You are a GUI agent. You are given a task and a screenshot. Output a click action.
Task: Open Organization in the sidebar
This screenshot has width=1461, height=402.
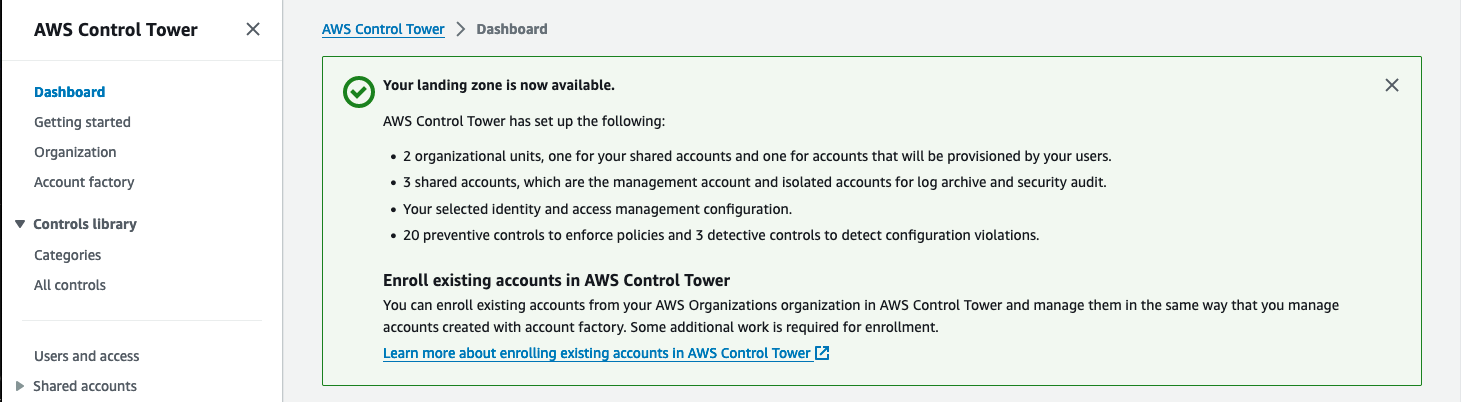coord(75,152)
